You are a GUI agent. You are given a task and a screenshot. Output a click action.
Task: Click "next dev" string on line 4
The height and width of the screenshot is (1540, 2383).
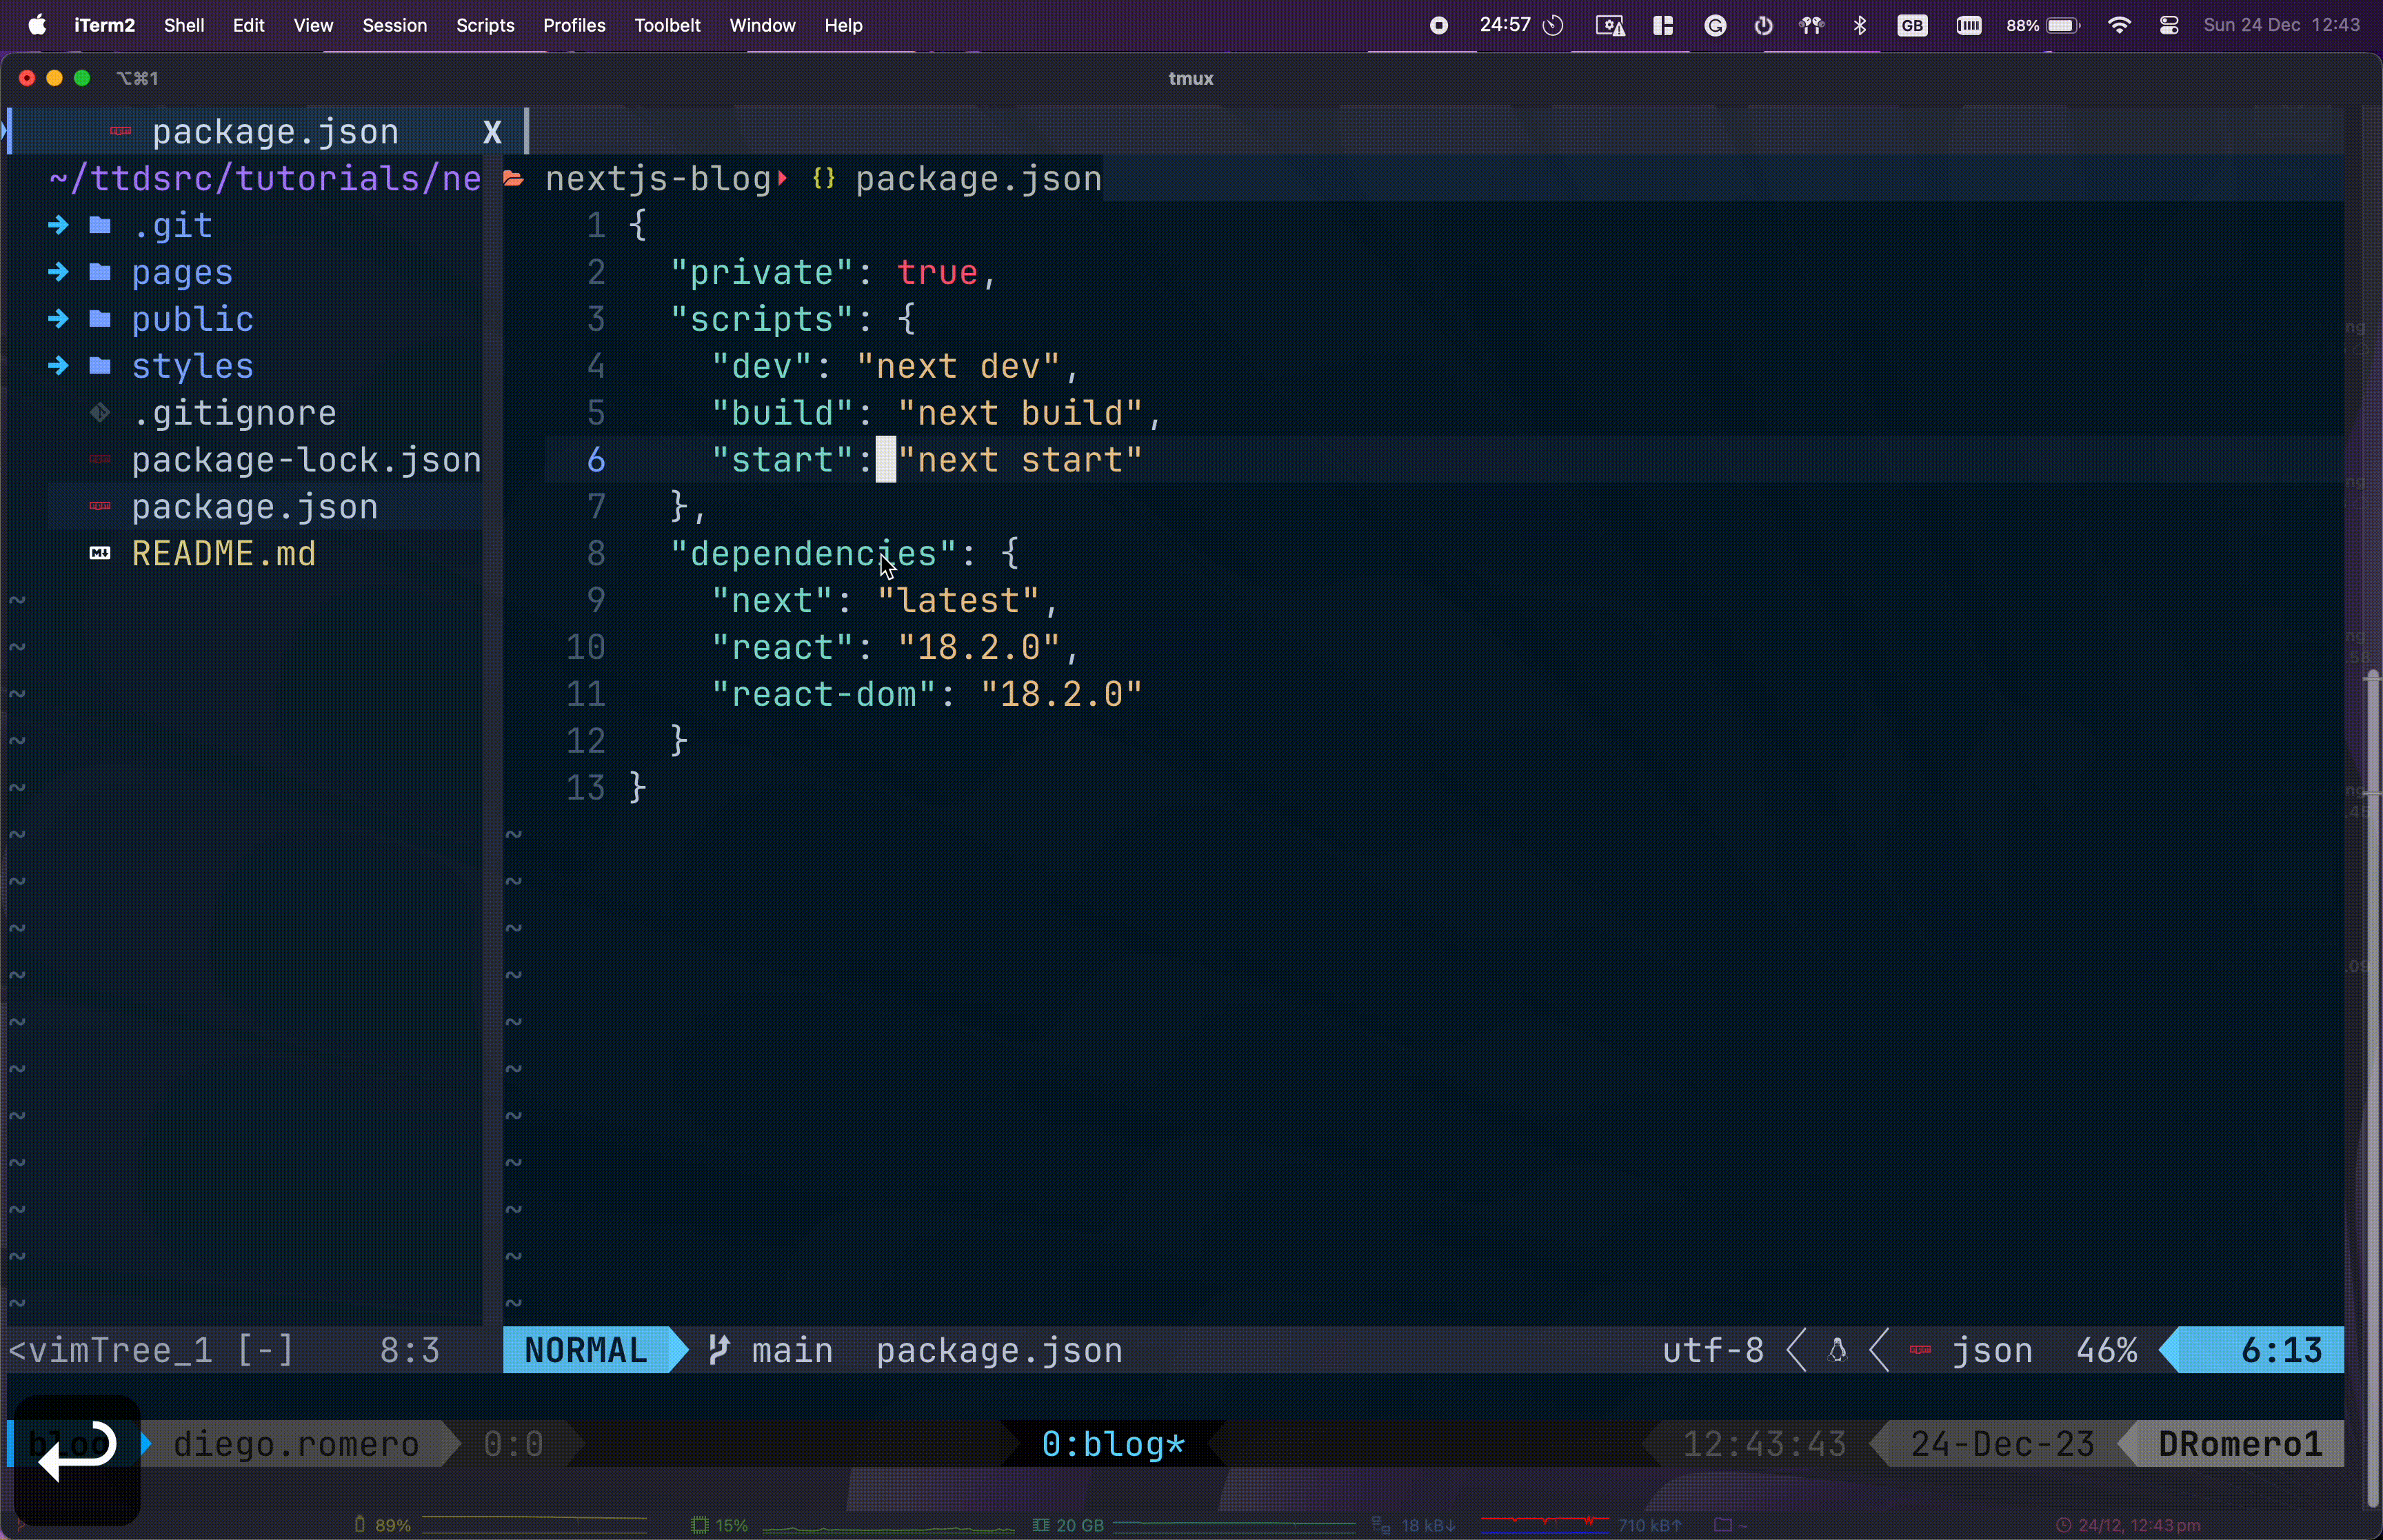click(x=958, y=367)
